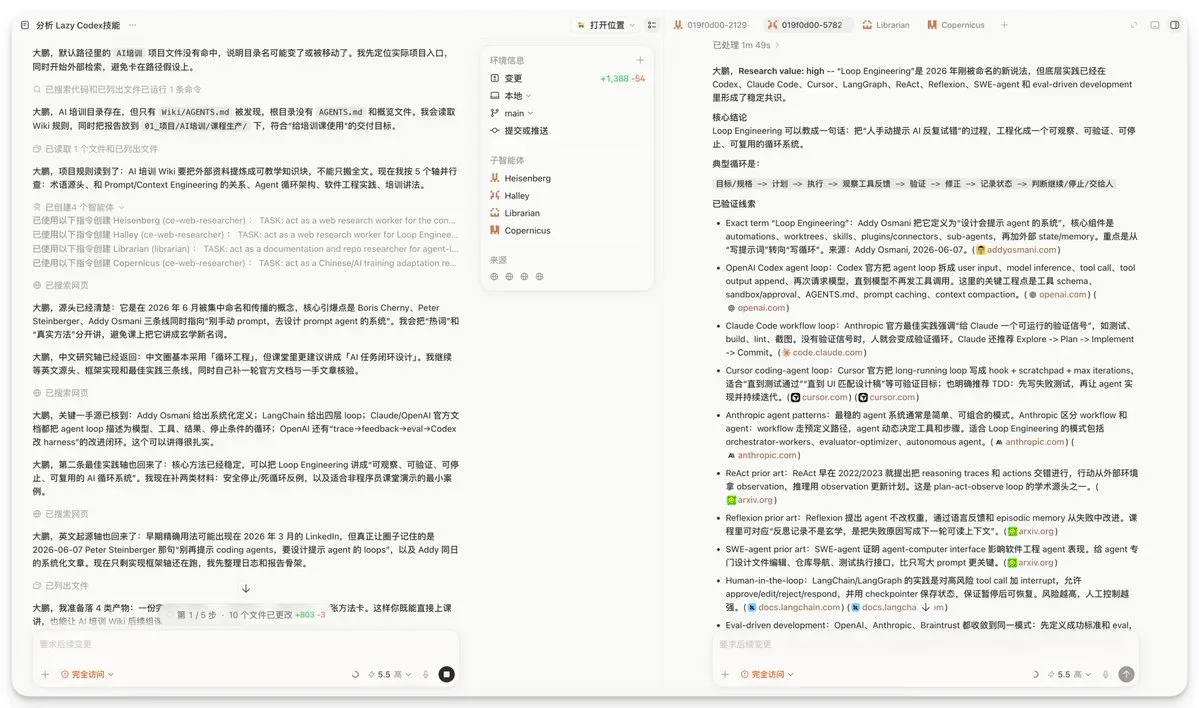Click the microphone icon in left composer
1199x708 pixels.
point(426,674)
